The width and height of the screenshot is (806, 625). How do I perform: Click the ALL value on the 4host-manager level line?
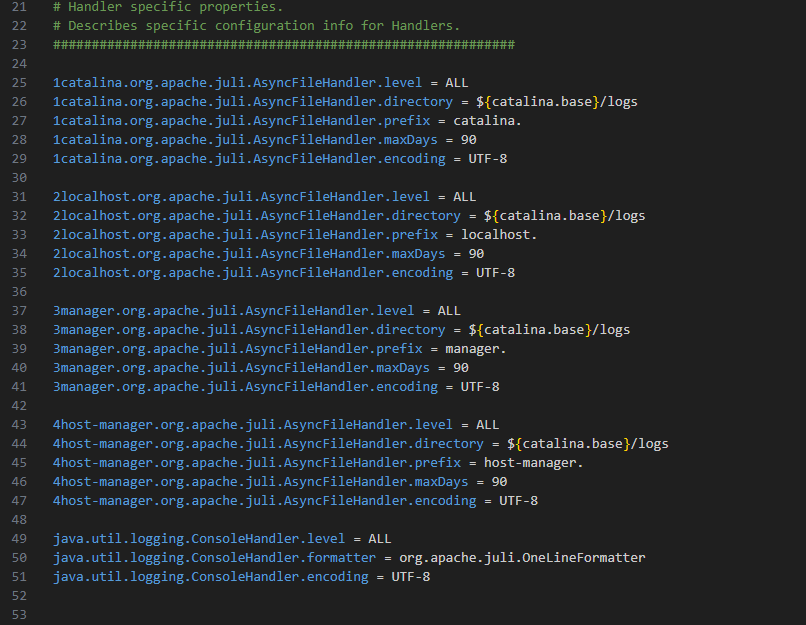pyautogui.click(x=487, y=425)
